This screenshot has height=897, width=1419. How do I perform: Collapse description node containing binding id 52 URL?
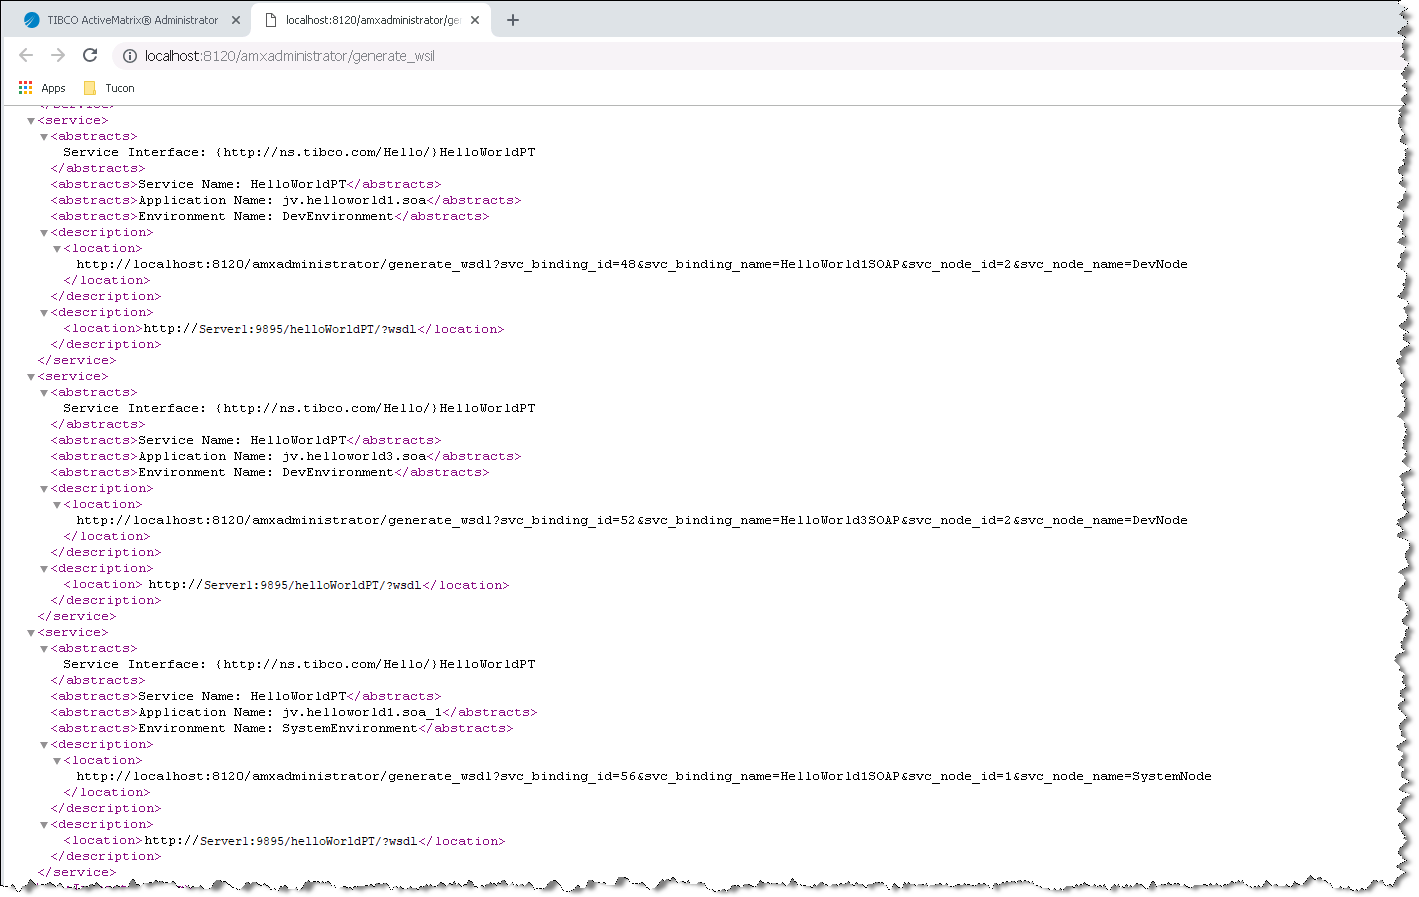(x=44, y=489)
